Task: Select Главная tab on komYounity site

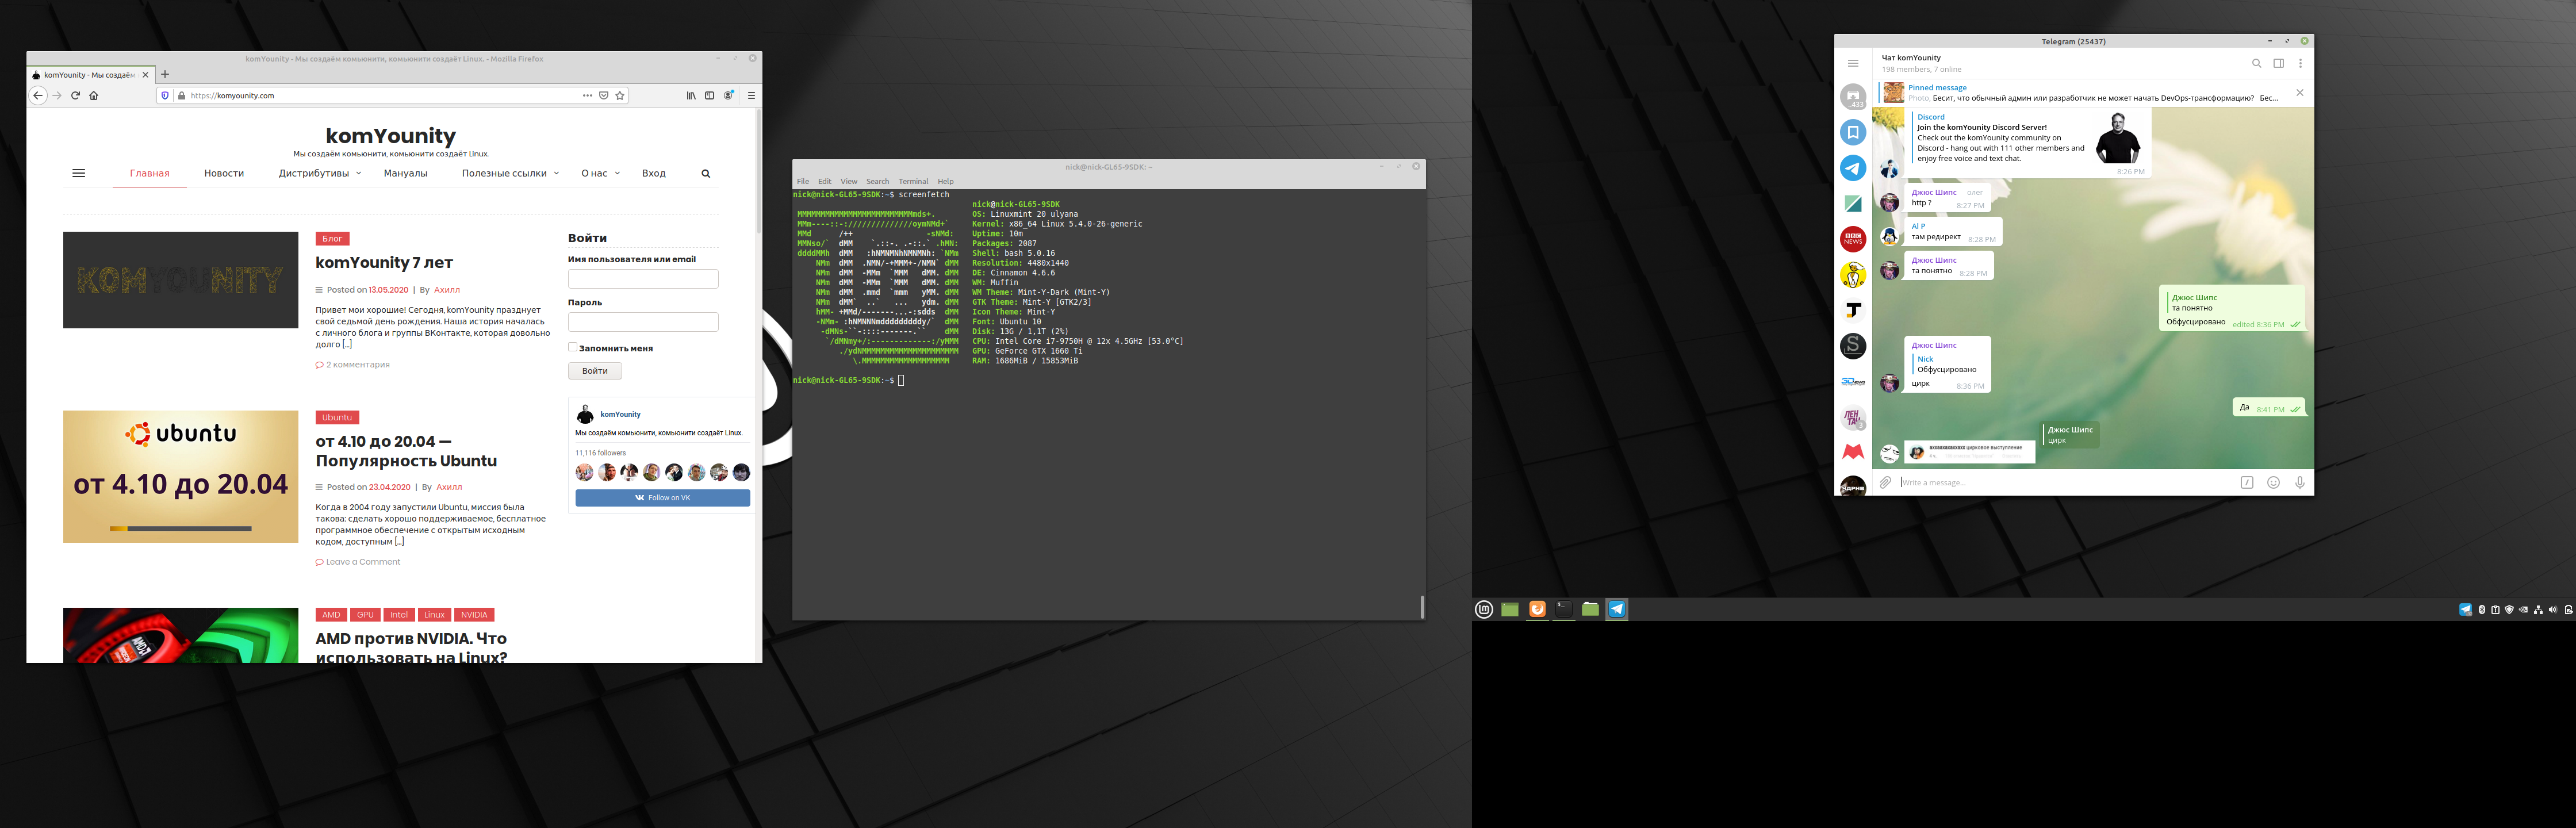Action: tap(149, 174)
